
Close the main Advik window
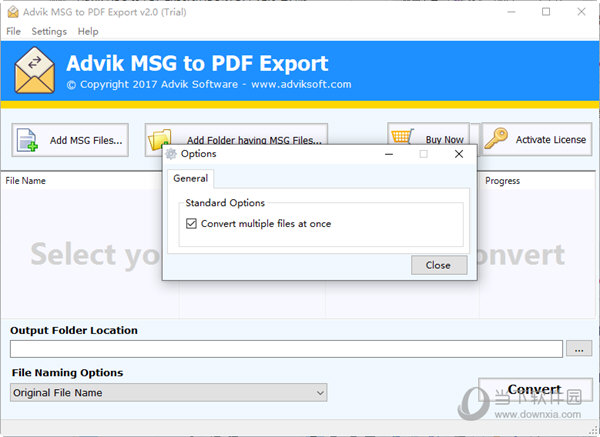(581, 12)
